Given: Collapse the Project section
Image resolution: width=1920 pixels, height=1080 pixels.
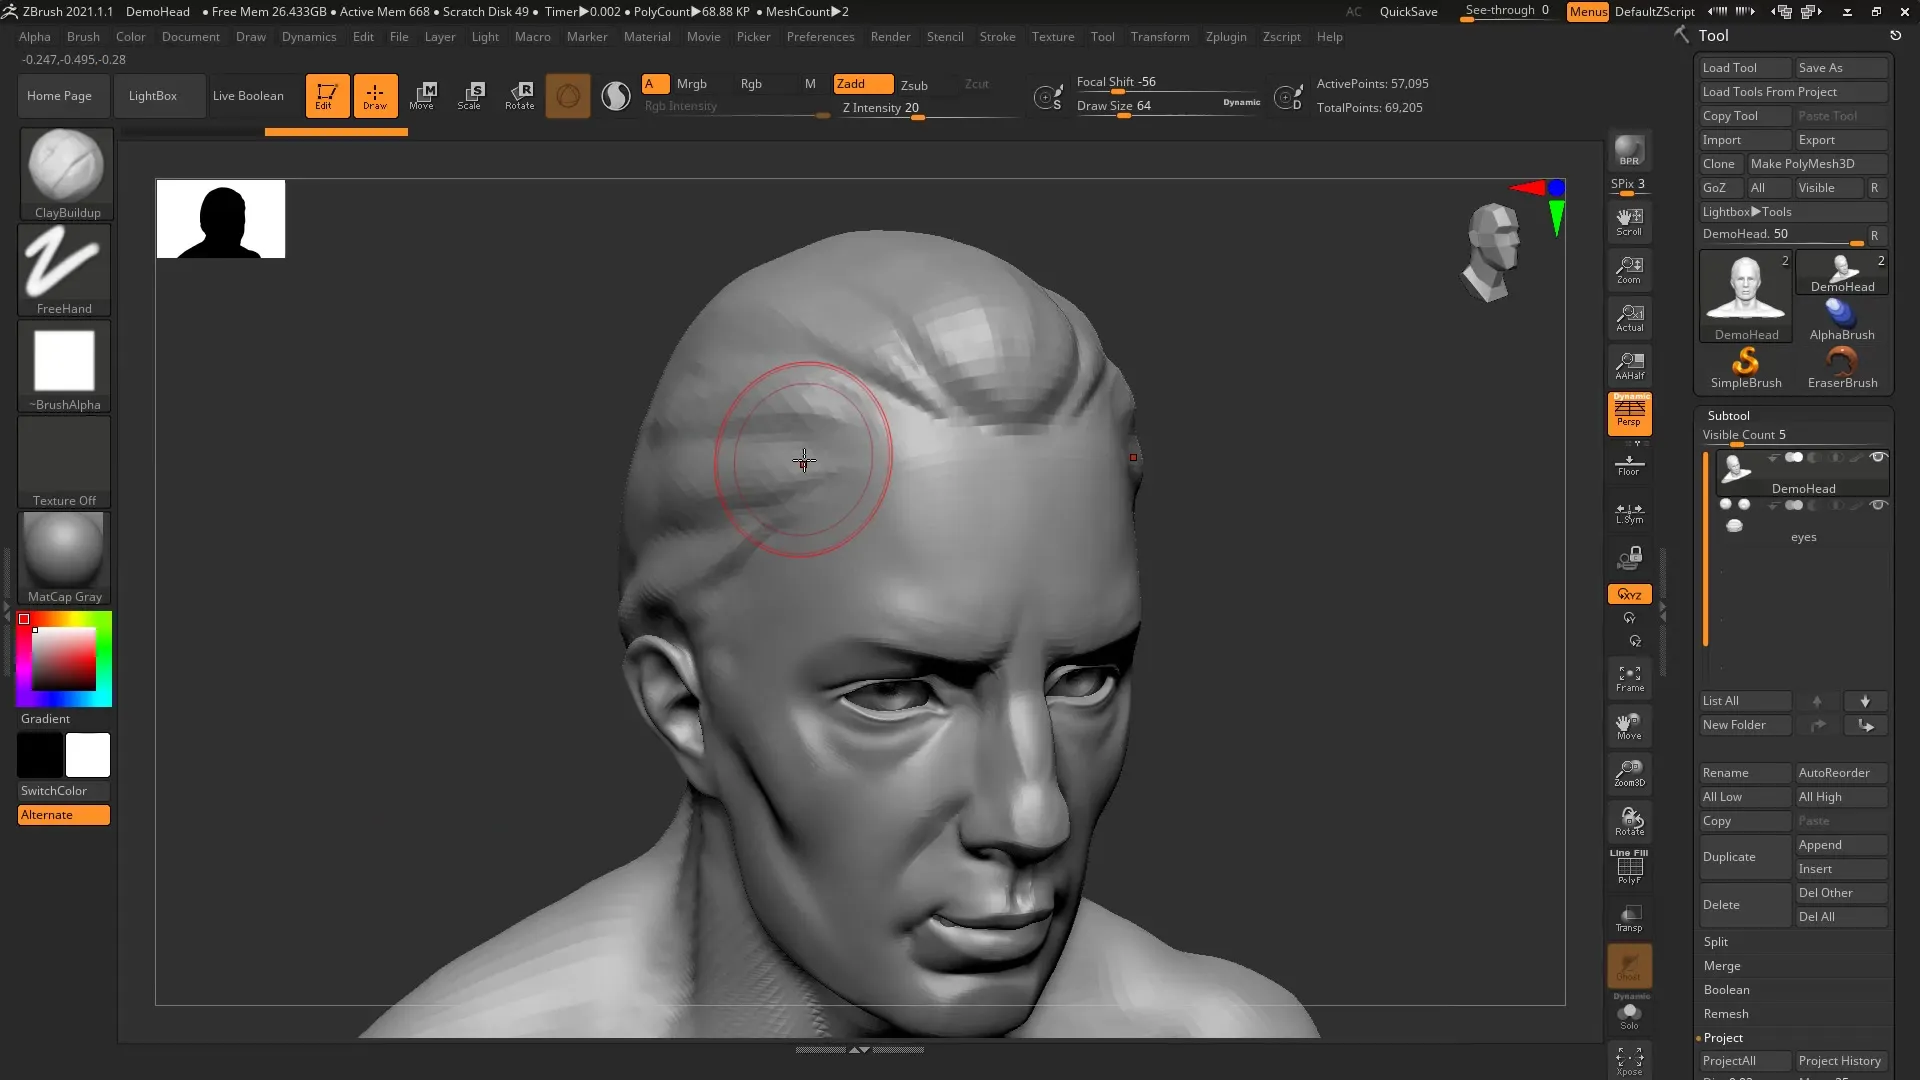Looking at the screenshot, I should point(1723,1037).
